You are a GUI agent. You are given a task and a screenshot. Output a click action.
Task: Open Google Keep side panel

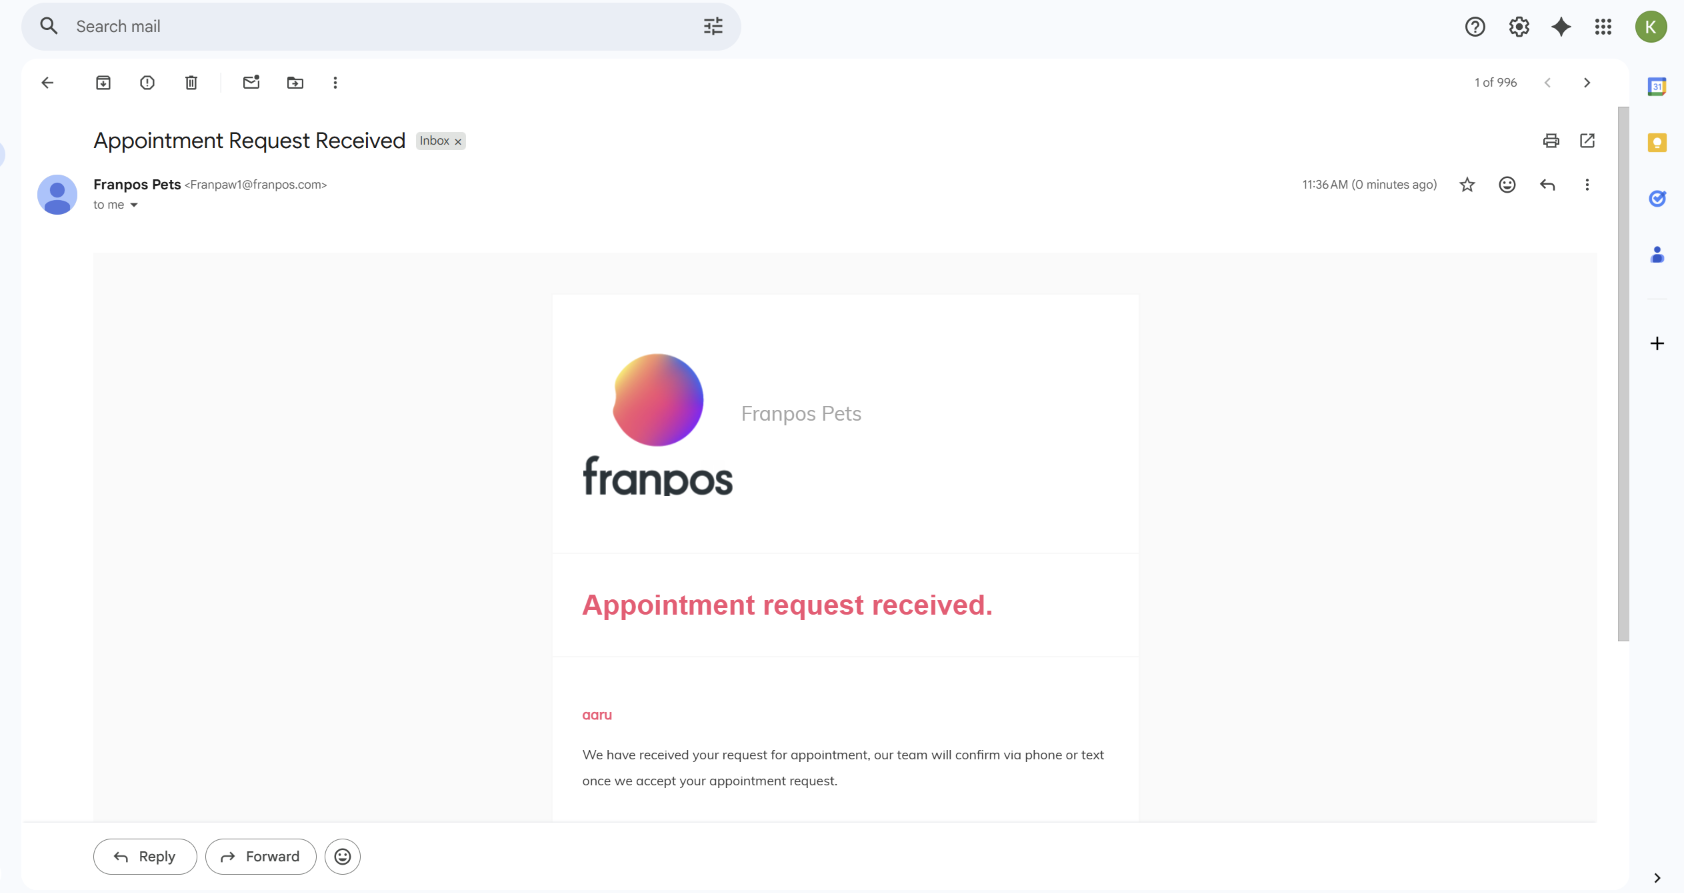point(1657,143)
